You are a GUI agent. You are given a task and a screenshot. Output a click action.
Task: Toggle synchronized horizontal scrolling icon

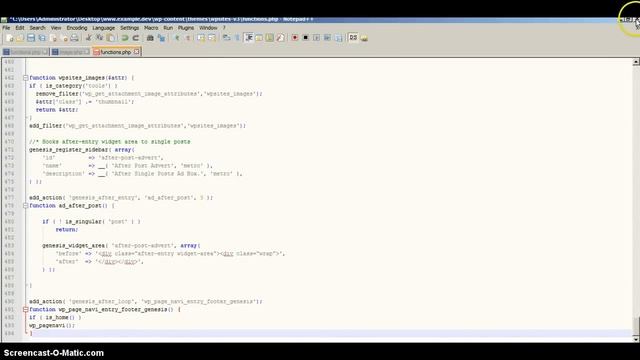(212, 38)
